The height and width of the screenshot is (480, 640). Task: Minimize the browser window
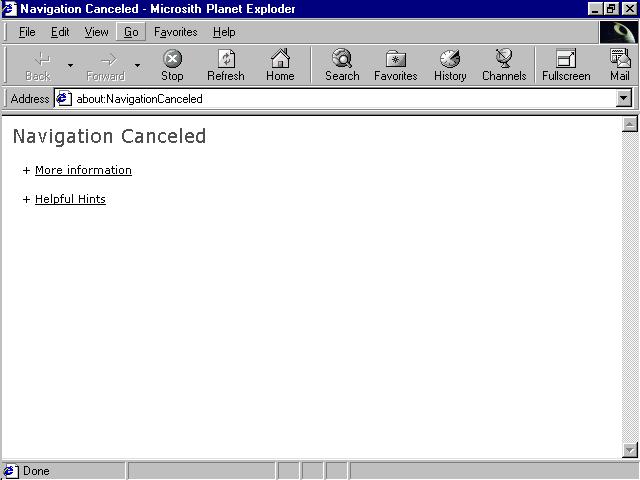pyautogui.click(x=596, y=9)
